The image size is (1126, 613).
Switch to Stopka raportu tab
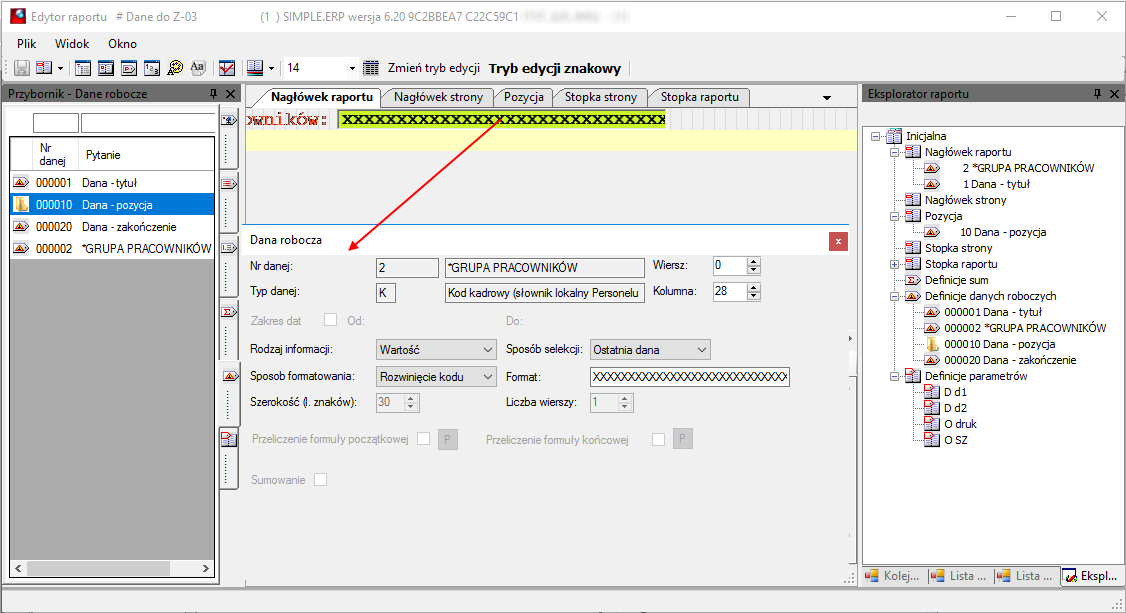tap(699, 97)
